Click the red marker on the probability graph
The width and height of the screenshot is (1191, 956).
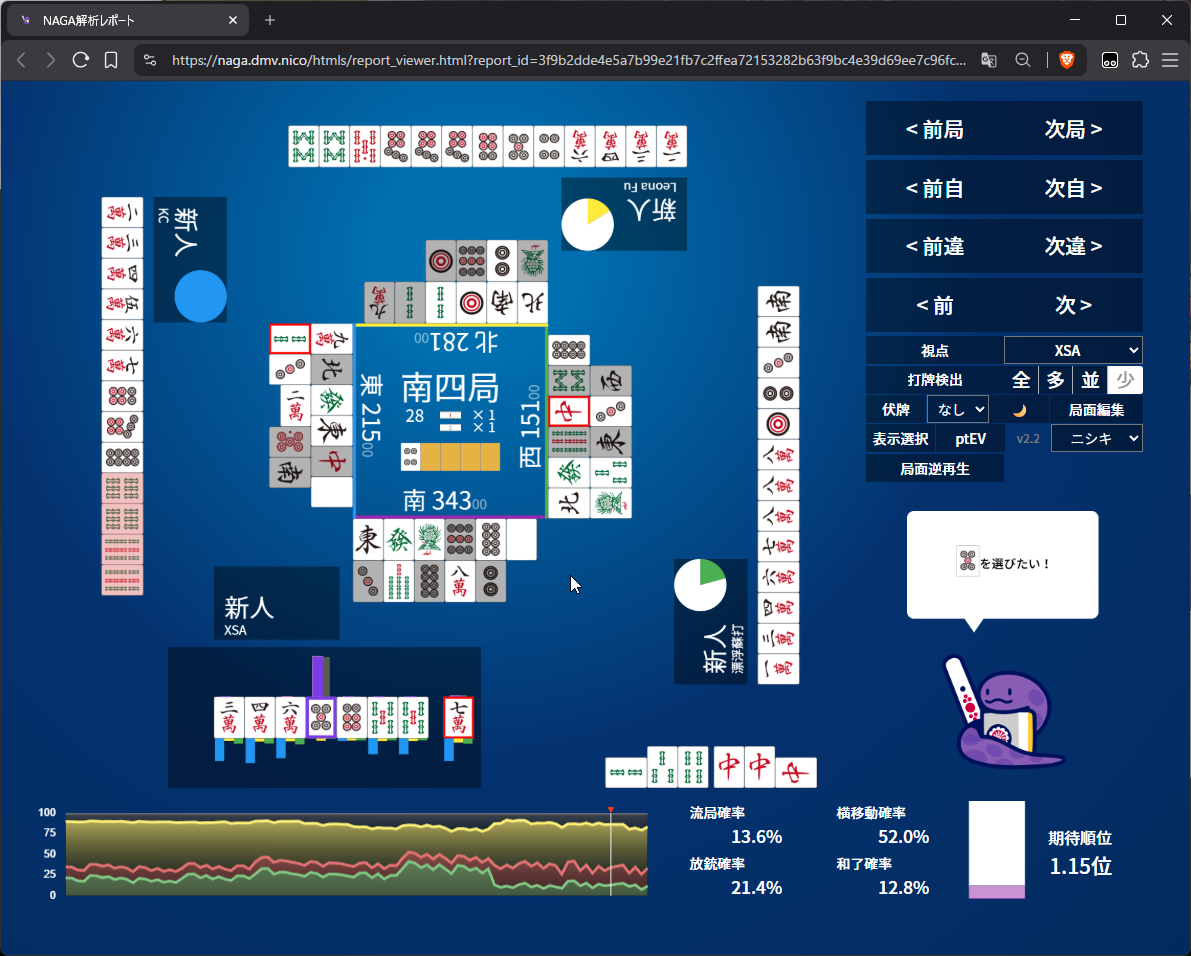611,810
